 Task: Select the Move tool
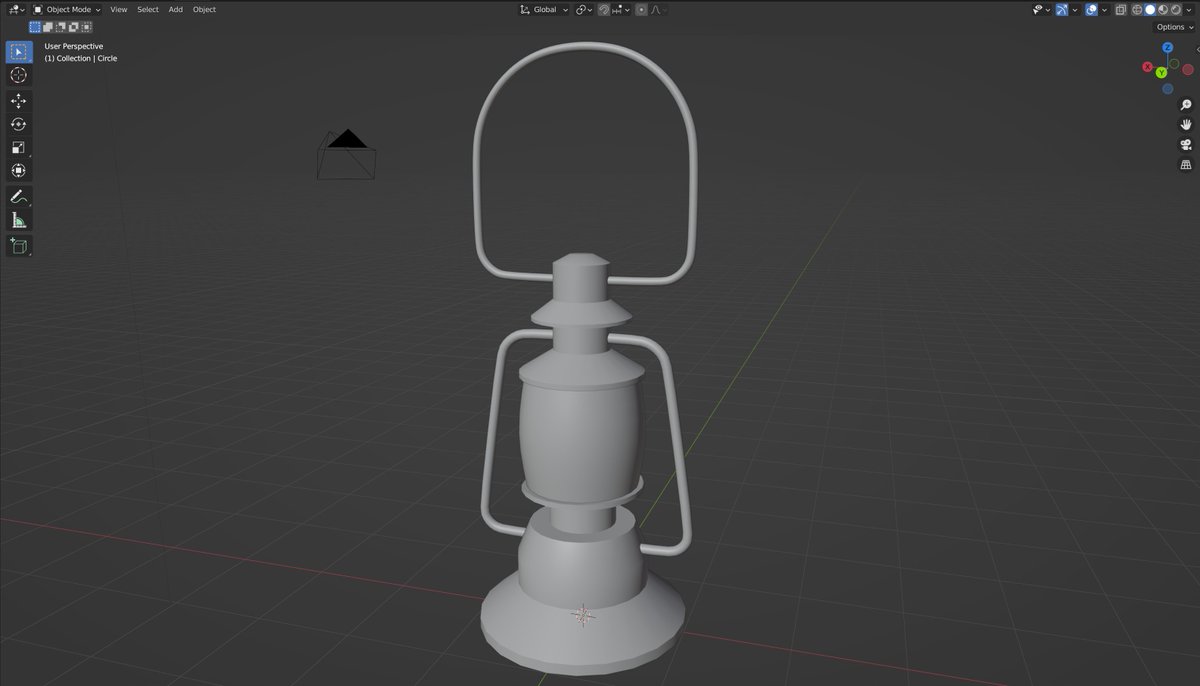18,100
